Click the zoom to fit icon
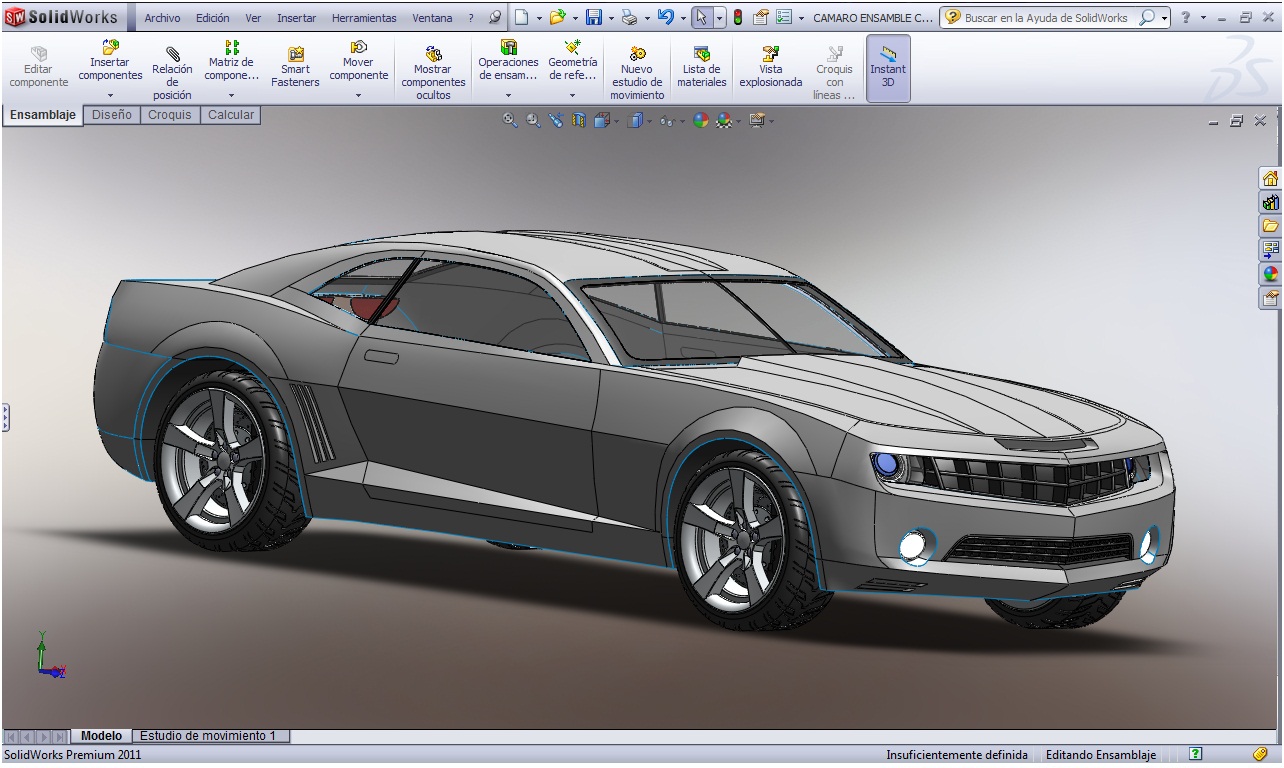Viewport: 1284px width, 768px height. click(510, 121)
